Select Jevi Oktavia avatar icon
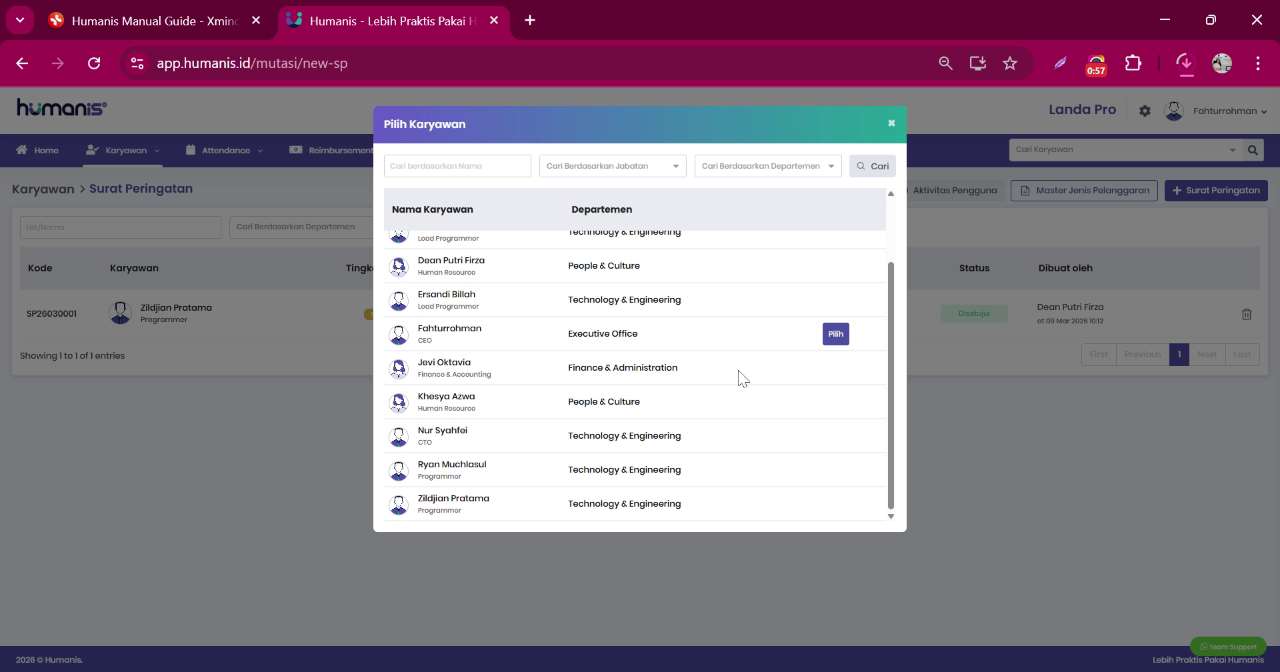 pos(399,368)
